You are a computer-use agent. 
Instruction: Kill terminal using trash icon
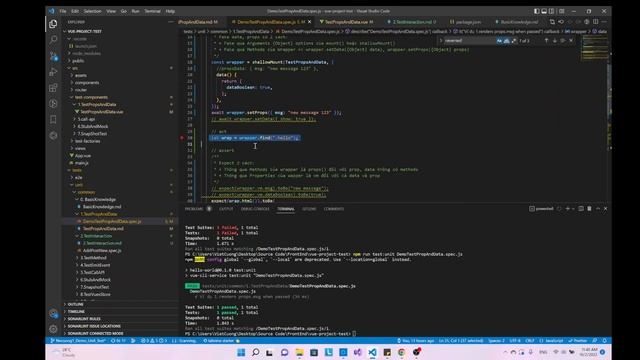(x=589, y=209)
